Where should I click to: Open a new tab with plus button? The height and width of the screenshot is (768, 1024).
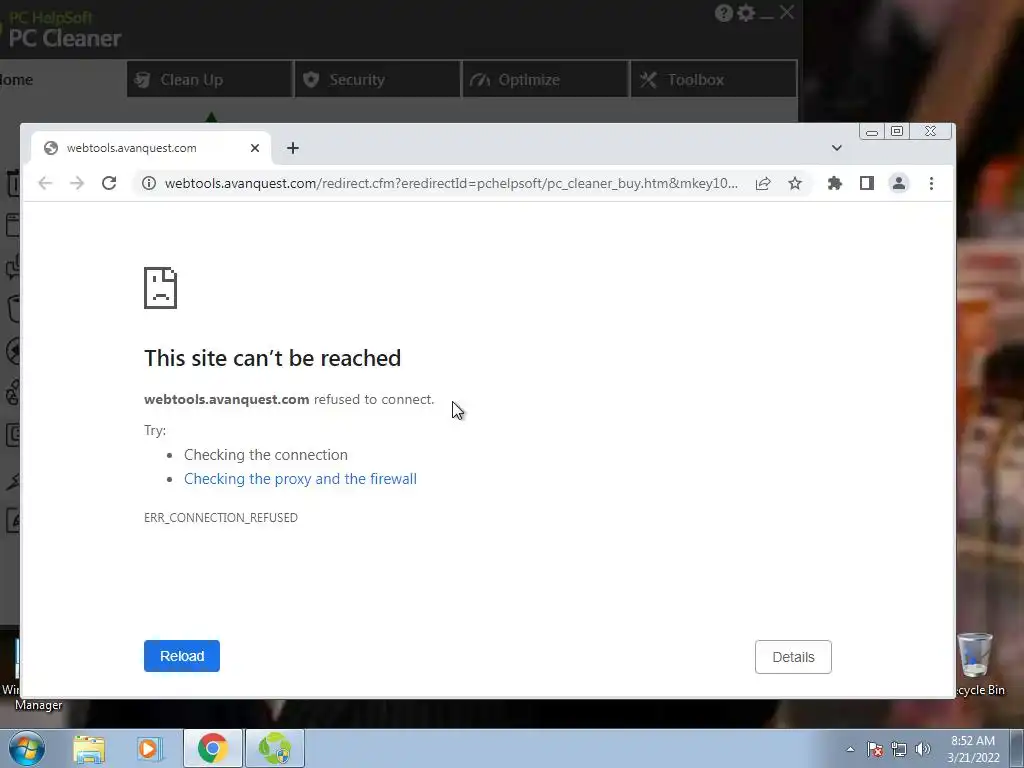click(x=293, y=148)
